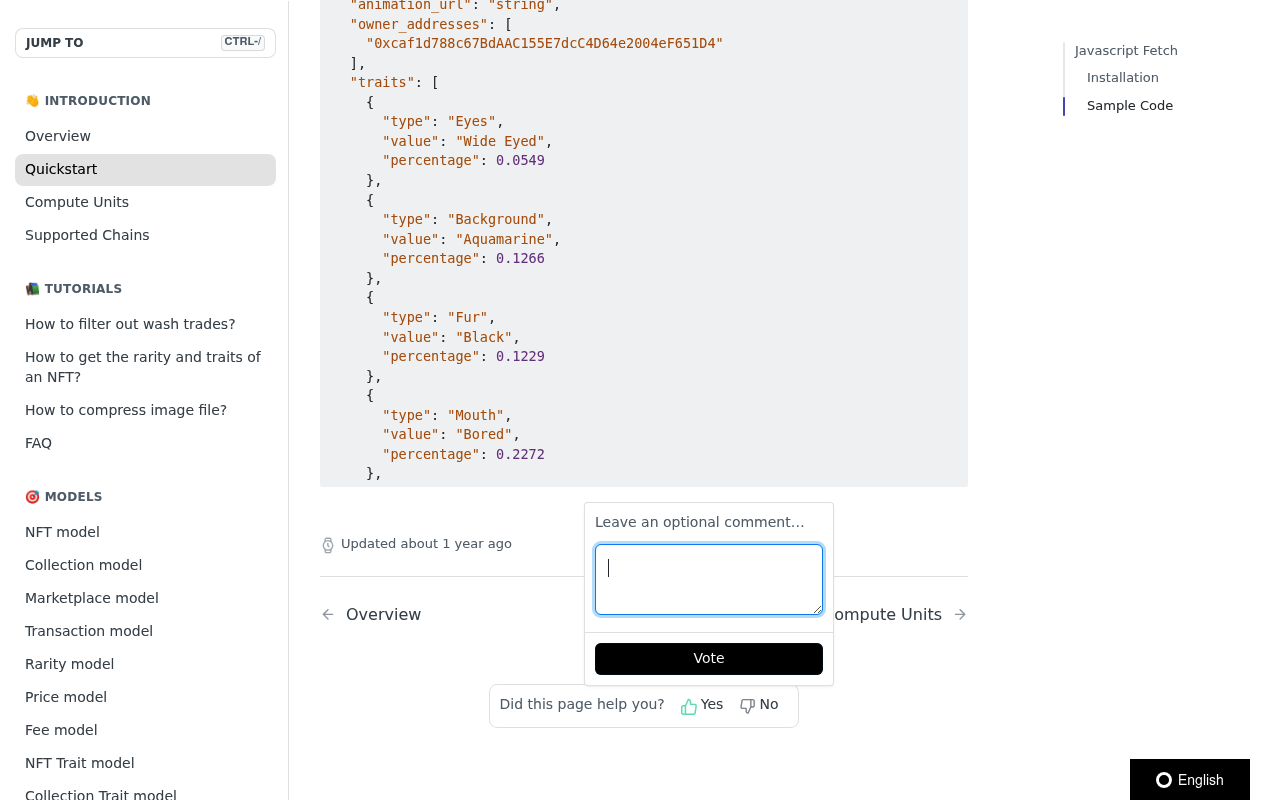Open How to filter out wash trades tutorial
Viewport: 1280px width, 800px height.
(x=145, y=324)
